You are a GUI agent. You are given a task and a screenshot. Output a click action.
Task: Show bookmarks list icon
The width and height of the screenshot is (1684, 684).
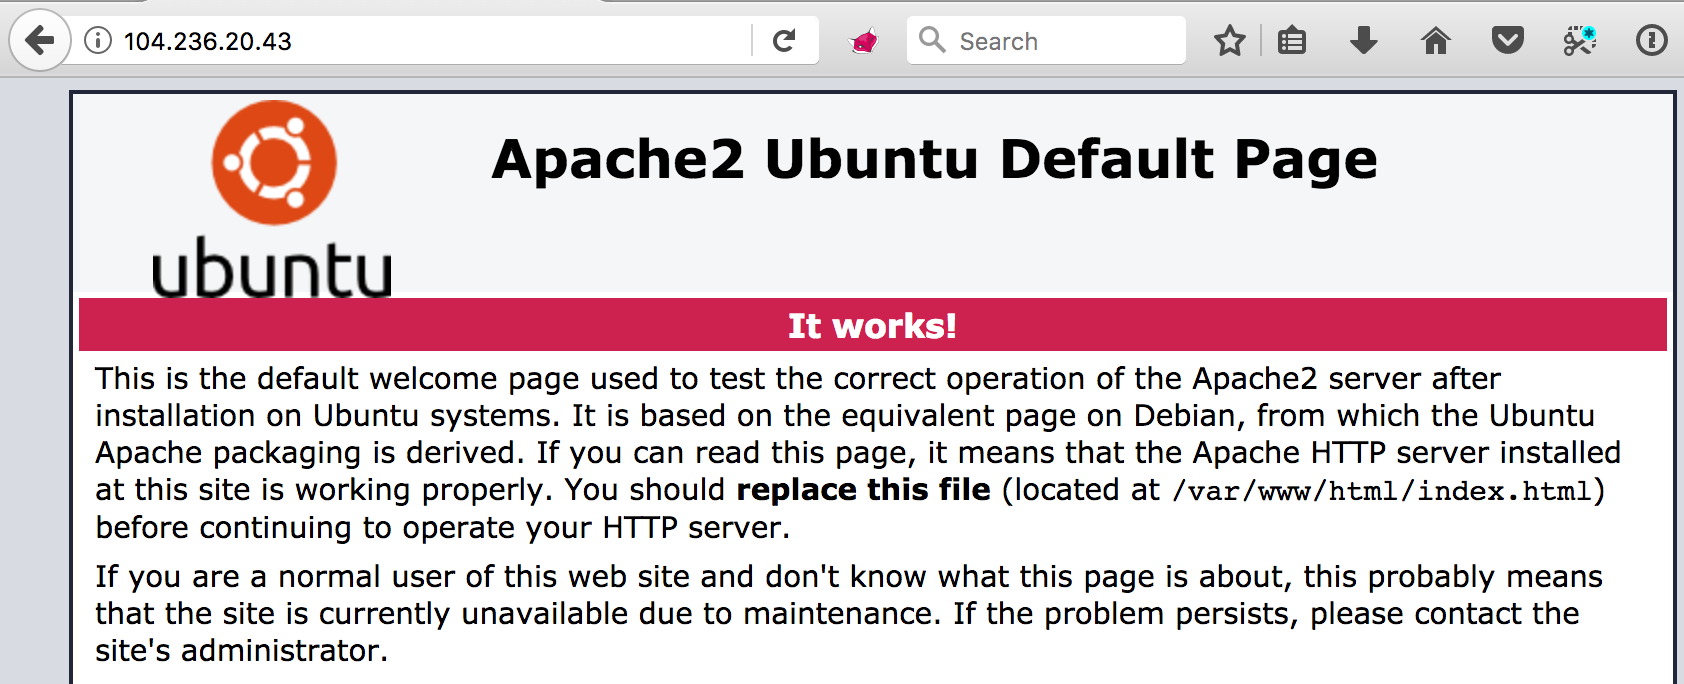[x=1292, y=41]
